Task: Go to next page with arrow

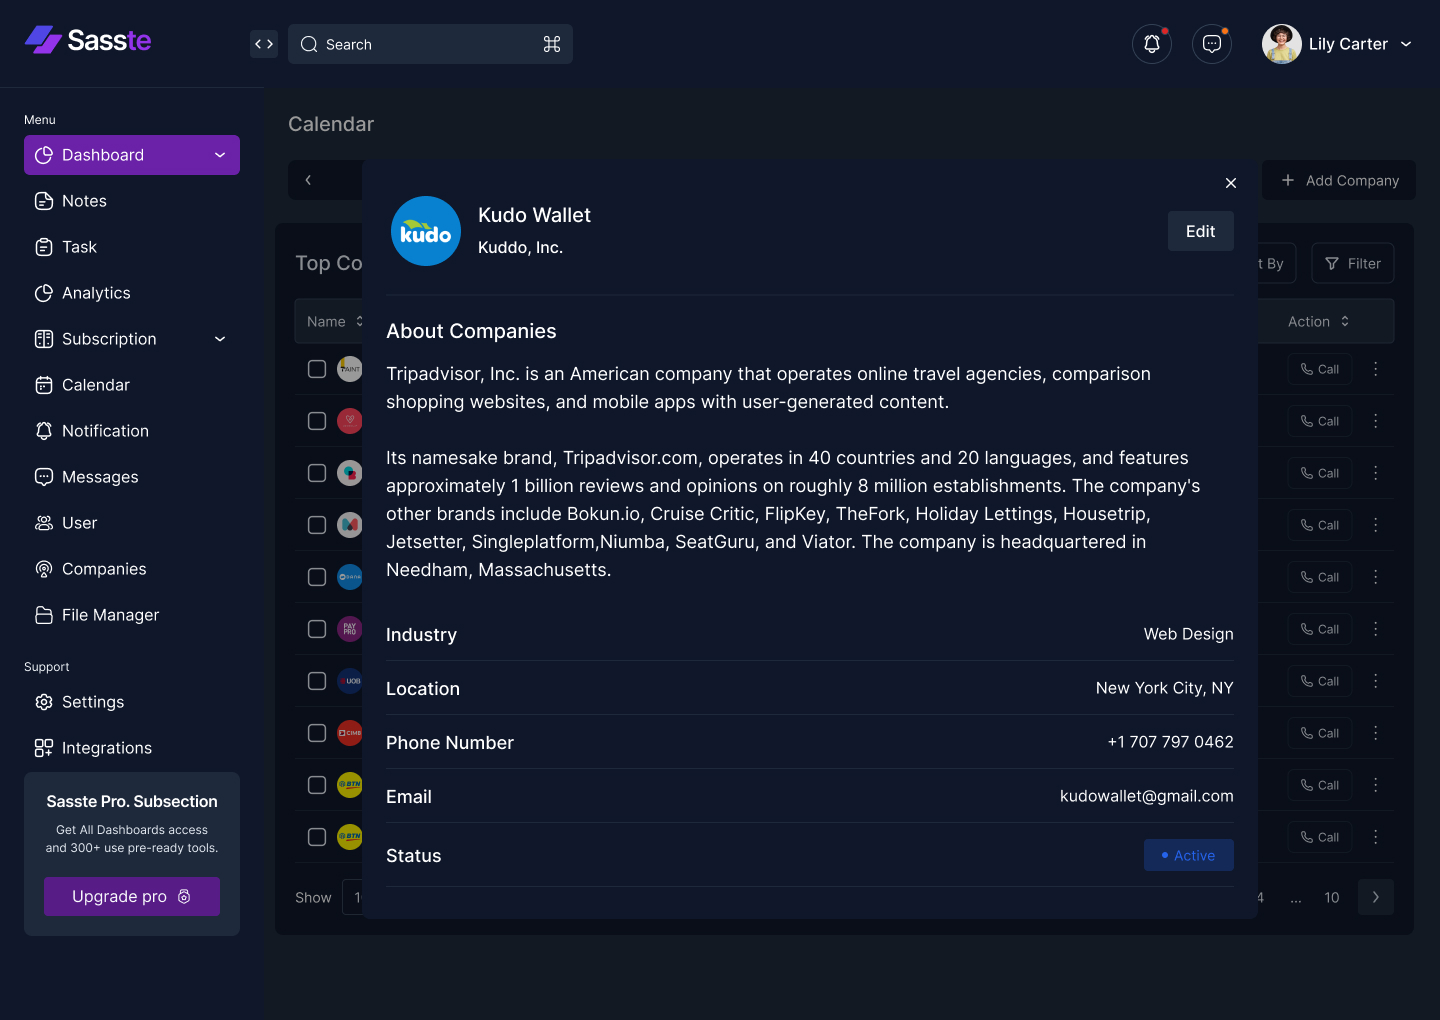Action: pos(1376,897)
